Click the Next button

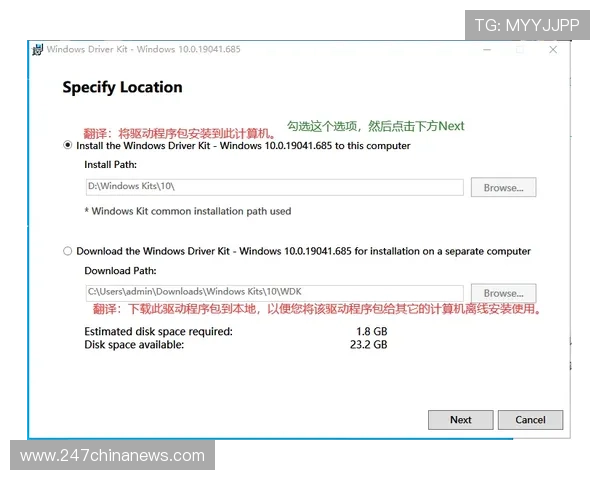[460, 420]
